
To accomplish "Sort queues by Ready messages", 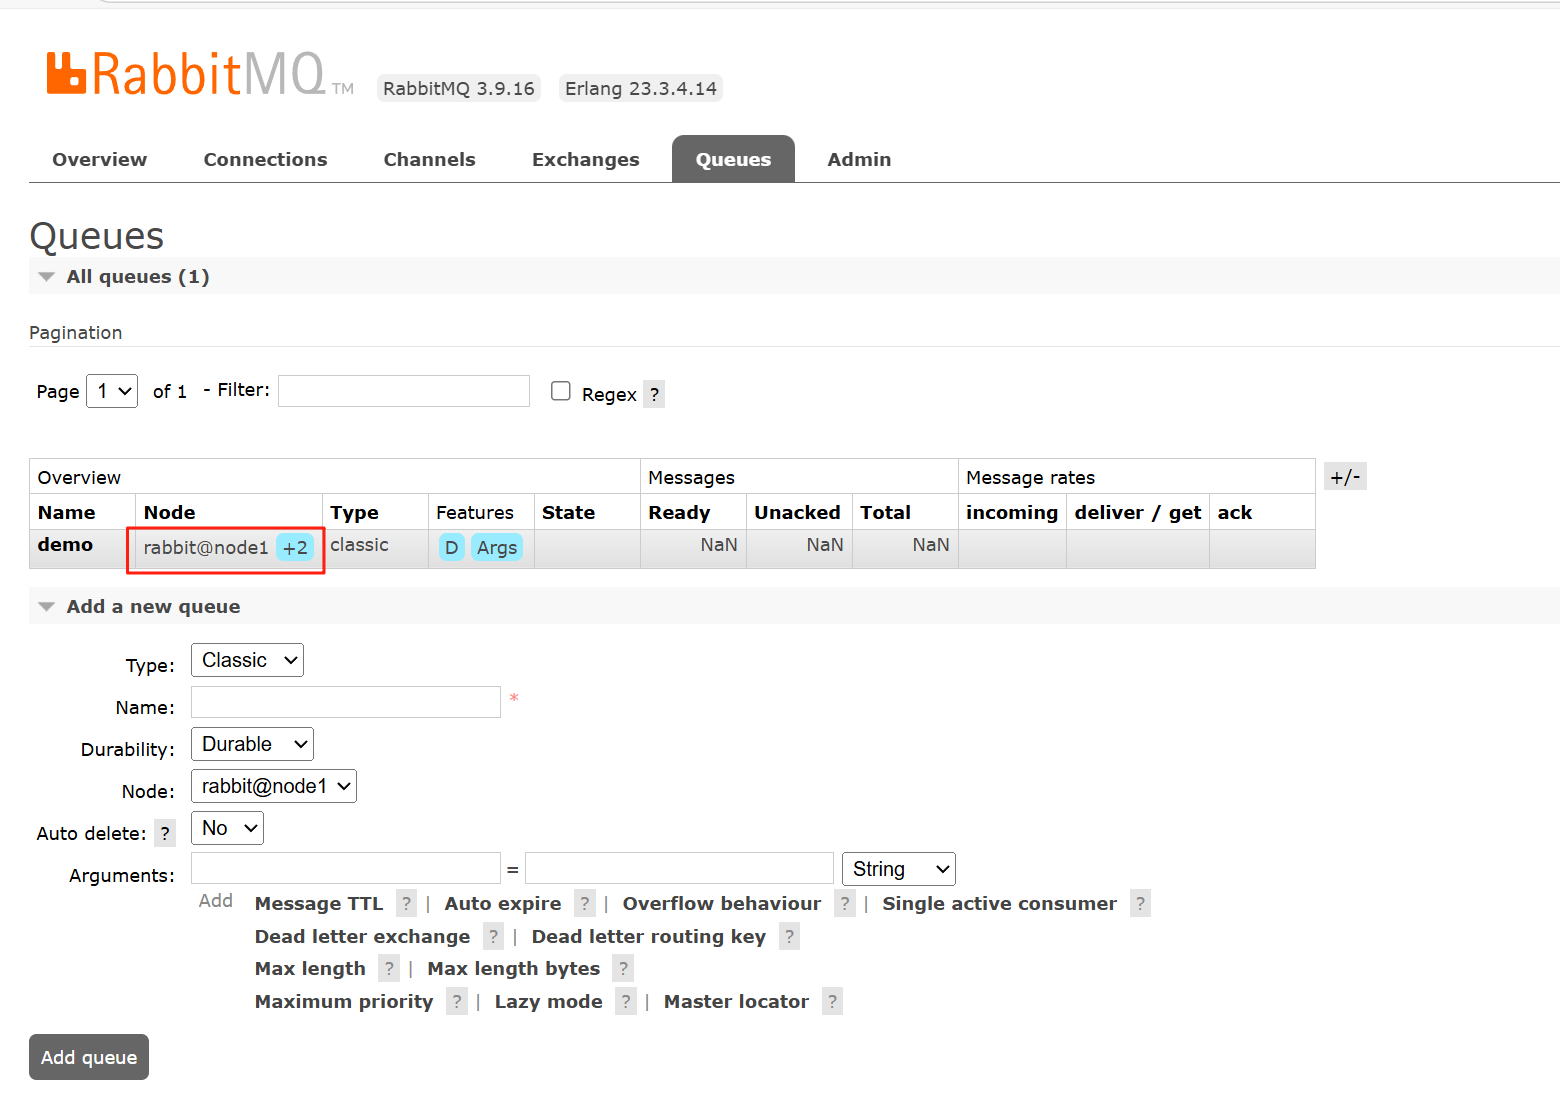I will tap(679, 512).
